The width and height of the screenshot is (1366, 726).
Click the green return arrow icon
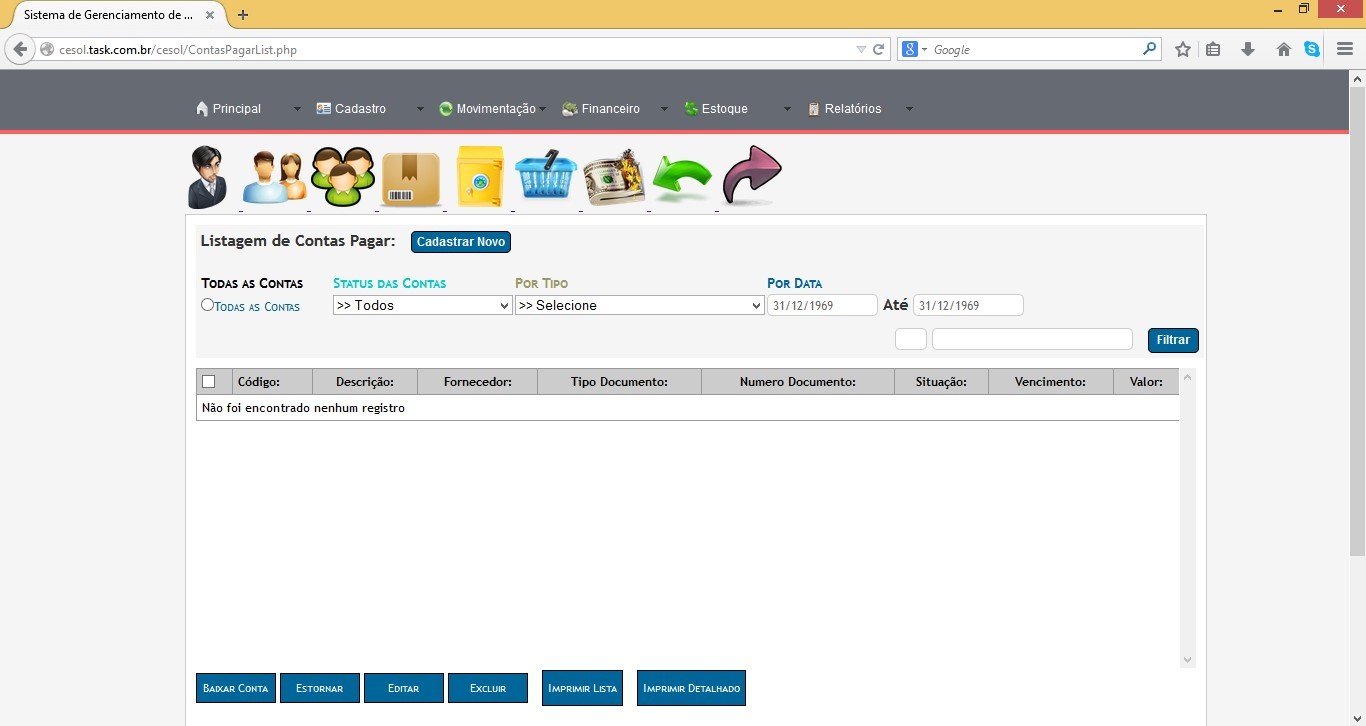682,178
